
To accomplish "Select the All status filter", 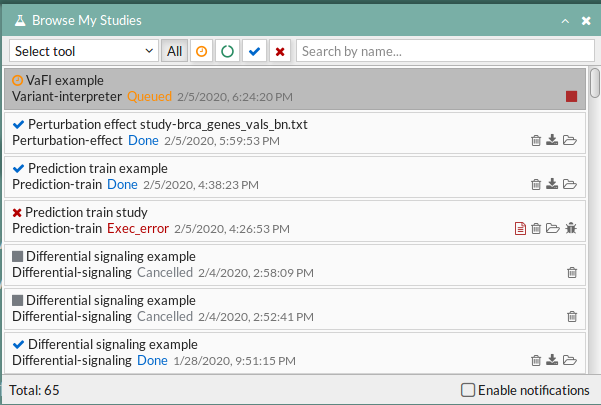I will click(174, 51).
